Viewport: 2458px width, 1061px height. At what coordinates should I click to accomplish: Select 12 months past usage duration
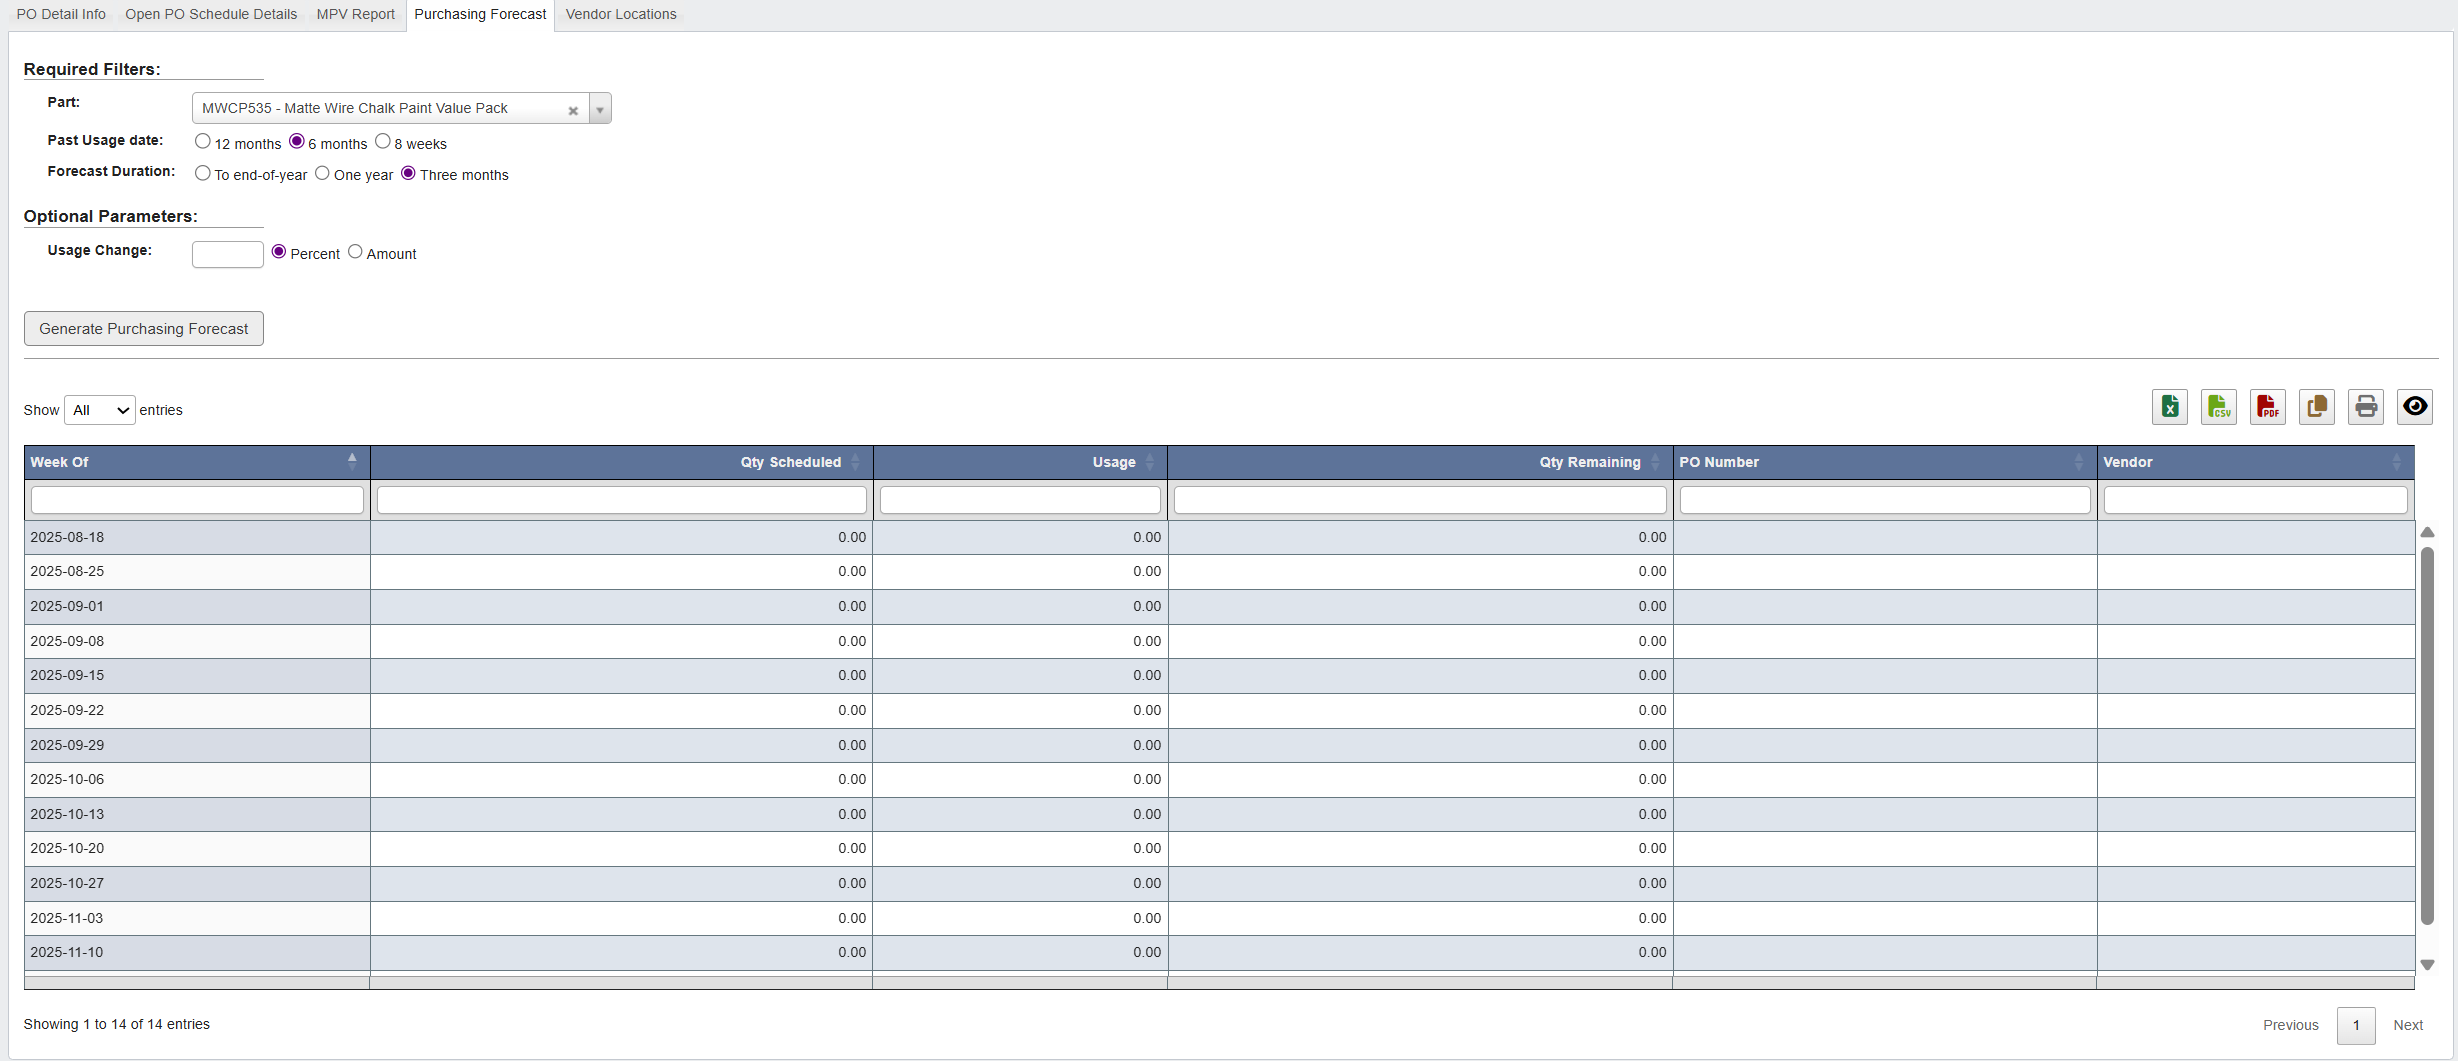(x=203, y=141)
